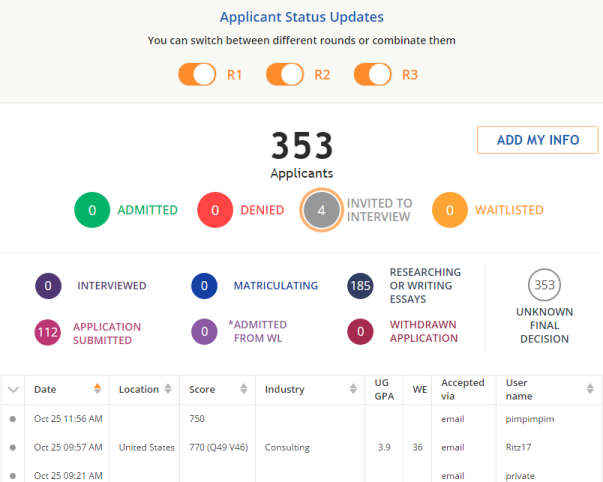Toggle the R1 round switch
The image size is (603, 482).
tap(197, 74)
